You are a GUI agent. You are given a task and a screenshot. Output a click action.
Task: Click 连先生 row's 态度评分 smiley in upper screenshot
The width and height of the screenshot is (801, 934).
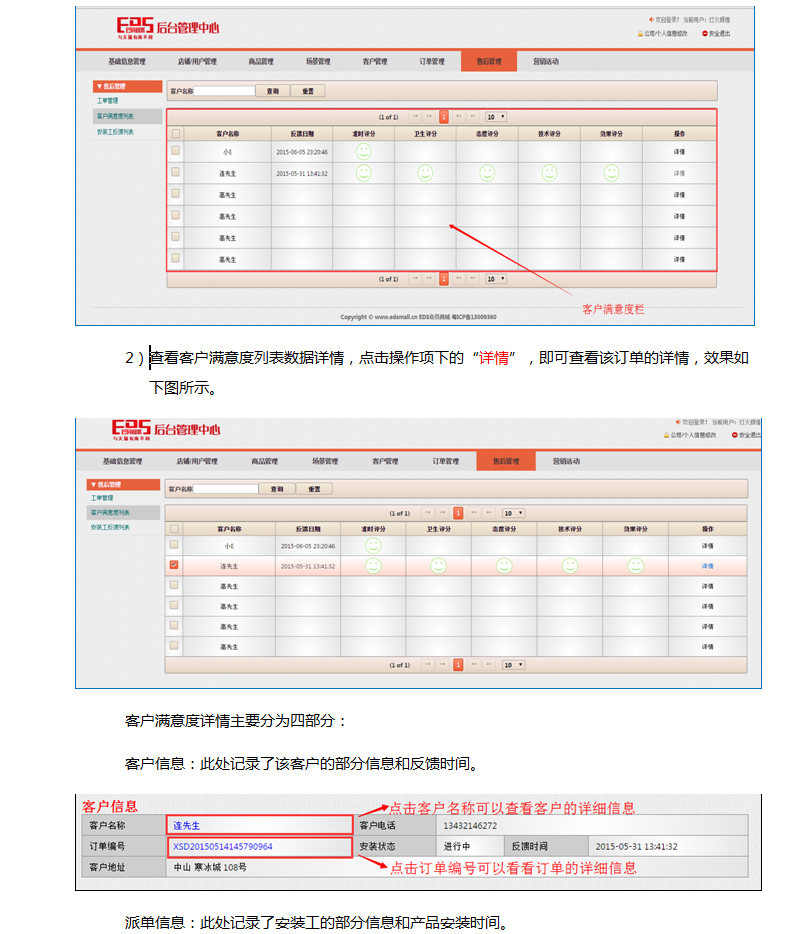pyautogui.click(x=487, y=173)
